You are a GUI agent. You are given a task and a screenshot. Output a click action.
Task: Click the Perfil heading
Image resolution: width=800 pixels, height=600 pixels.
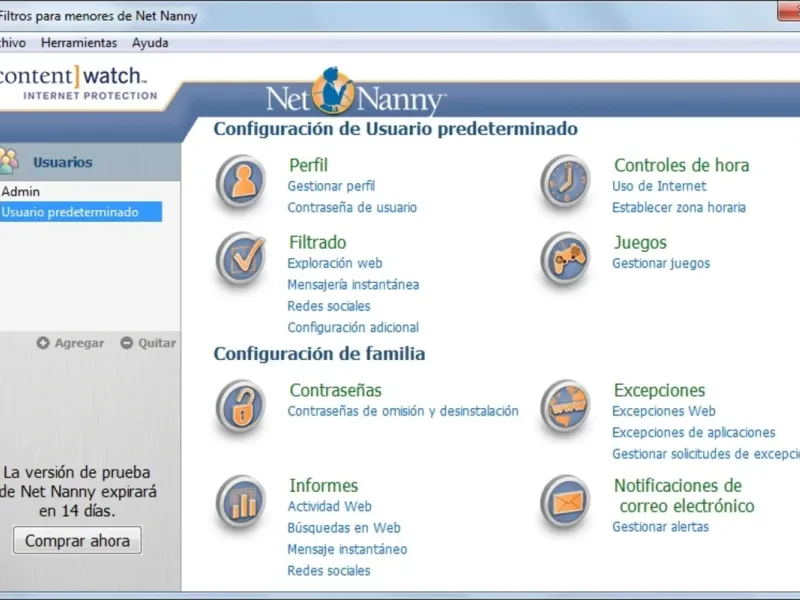coord(308,165)
